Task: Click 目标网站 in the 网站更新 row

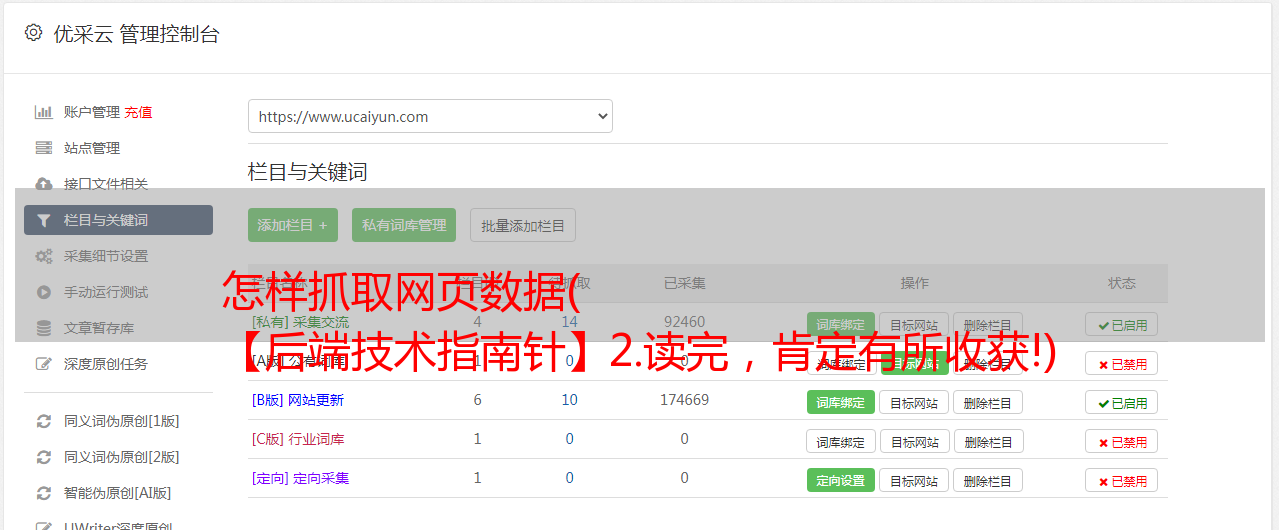Action: pos(914,402)
